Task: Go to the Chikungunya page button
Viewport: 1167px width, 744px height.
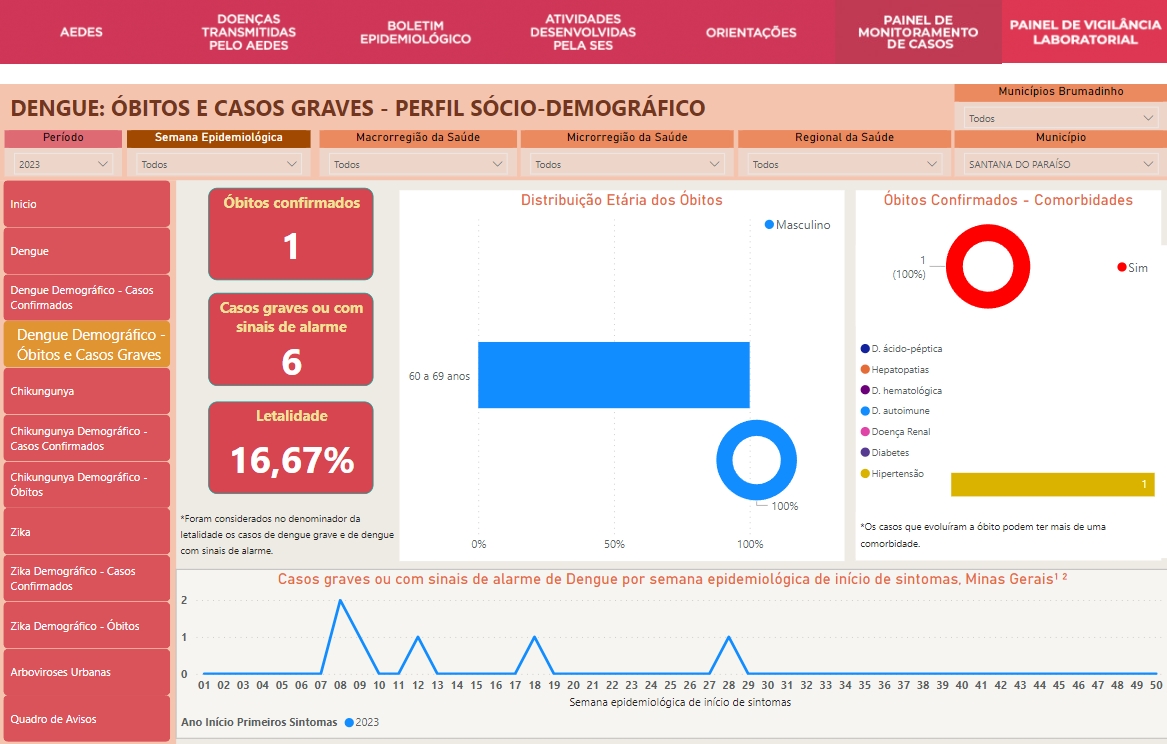Action: (87, 391)
